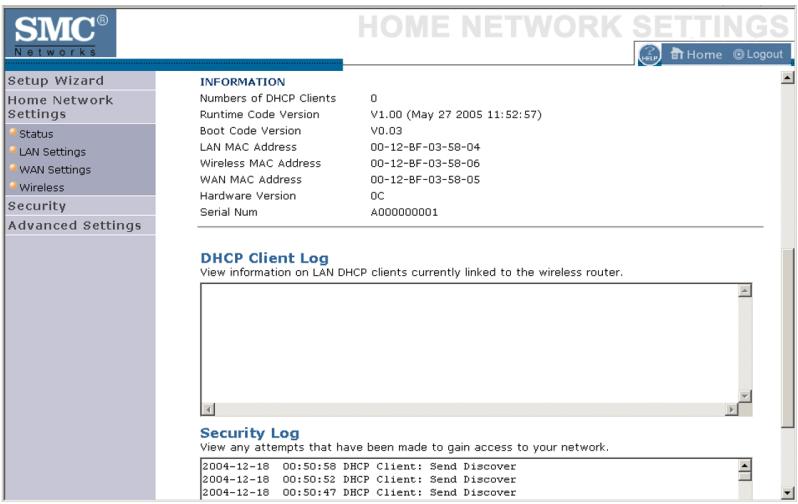Click the Logout link
Image resolution: width=798 pixels, height=504 pixels.
click(758, 54)
